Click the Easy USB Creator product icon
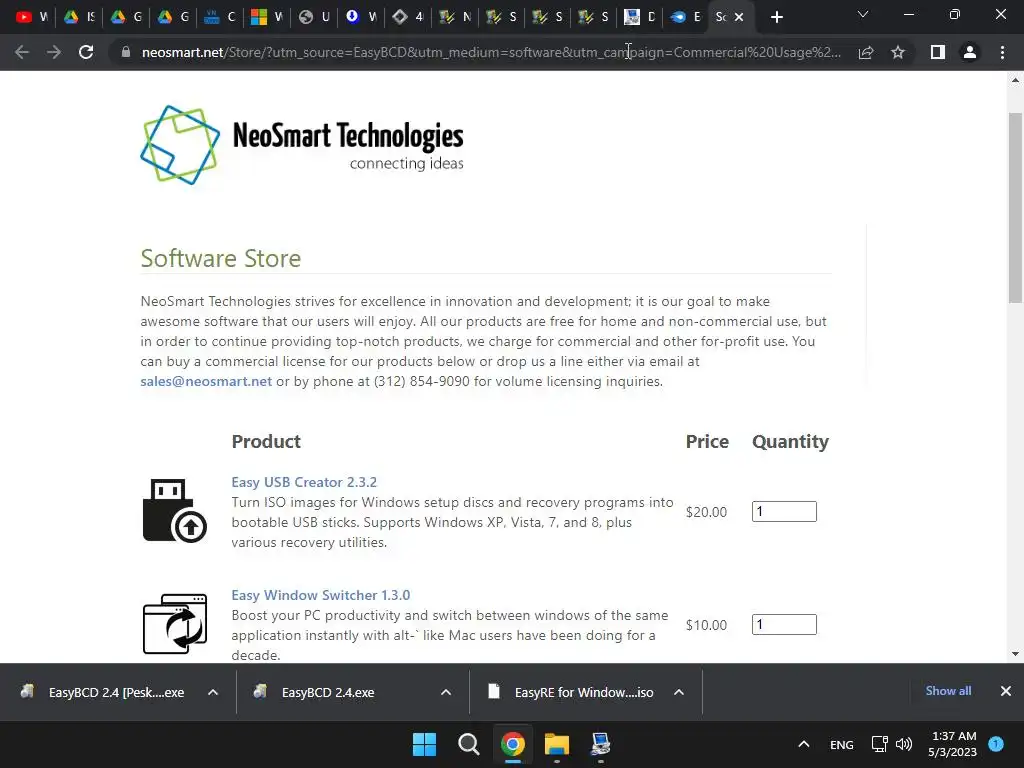1024x768 pixels. coord(174,511)
